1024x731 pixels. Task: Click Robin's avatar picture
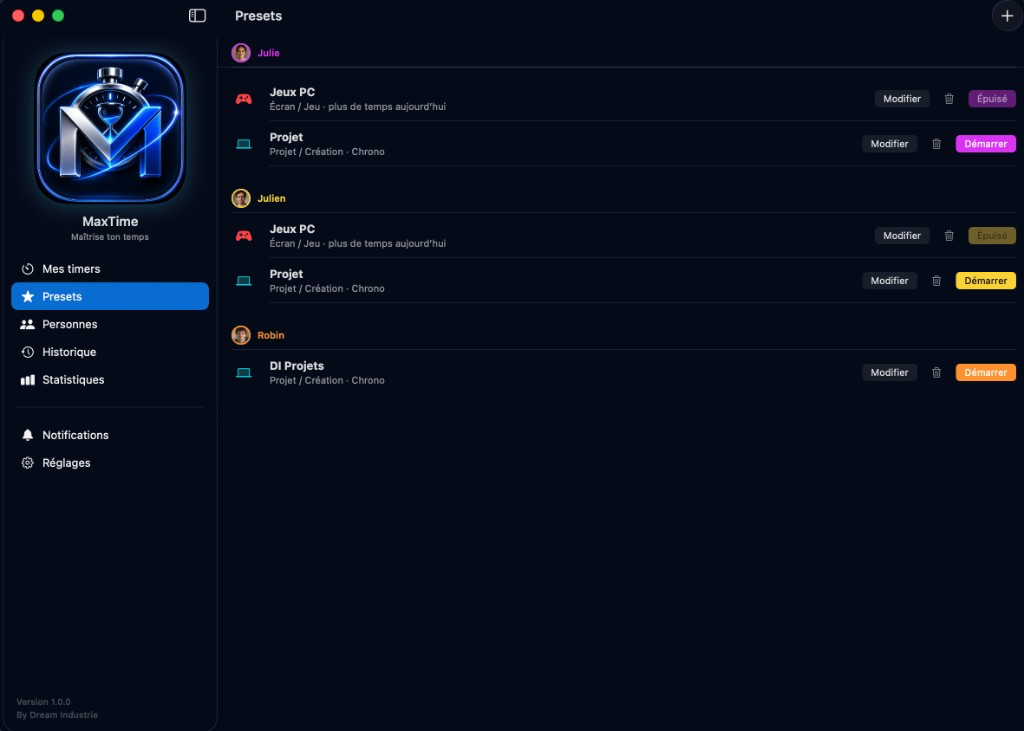[241, 335]
